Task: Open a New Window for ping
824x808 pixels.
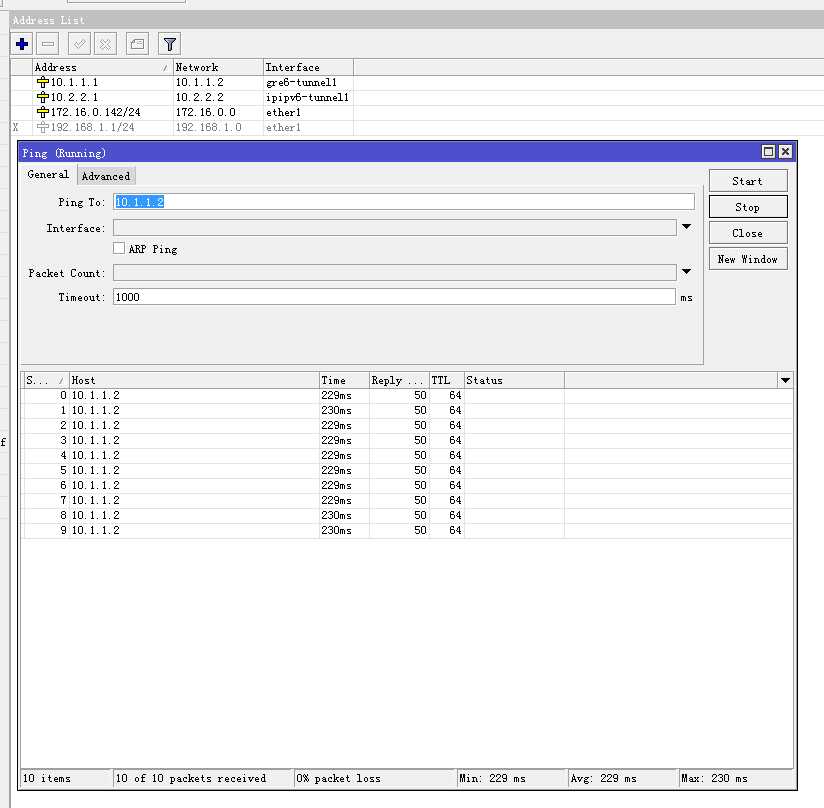Action: coord(748,259)
